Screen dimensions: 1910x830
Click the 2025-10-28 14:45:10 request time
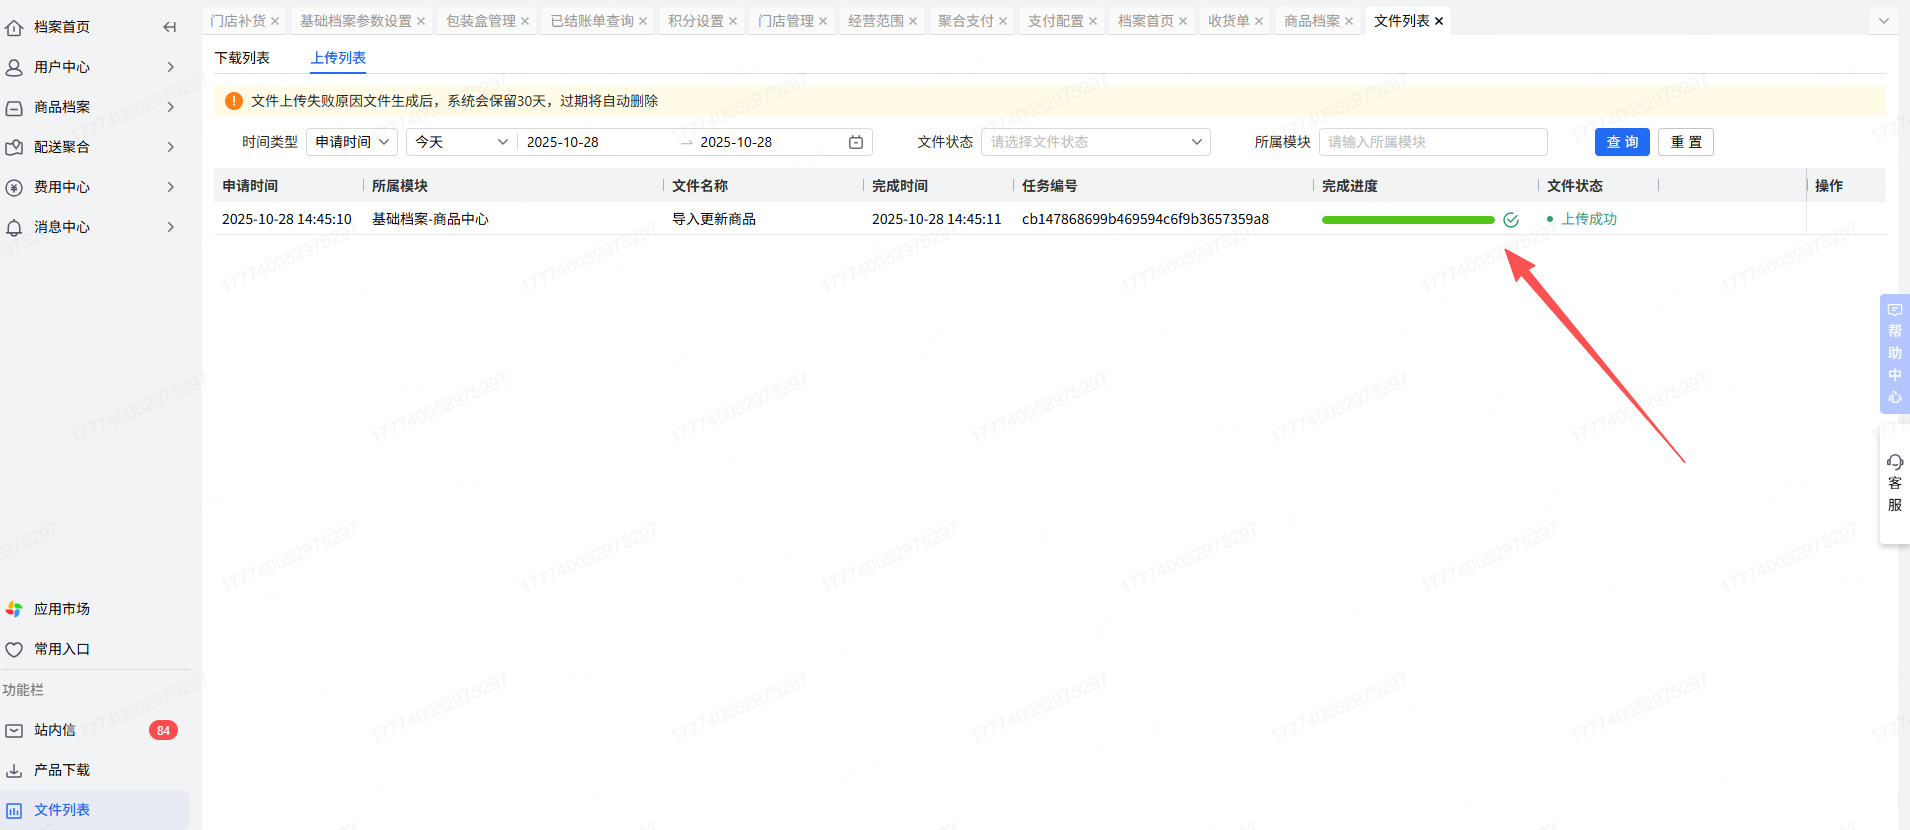(x=287, y=219)
